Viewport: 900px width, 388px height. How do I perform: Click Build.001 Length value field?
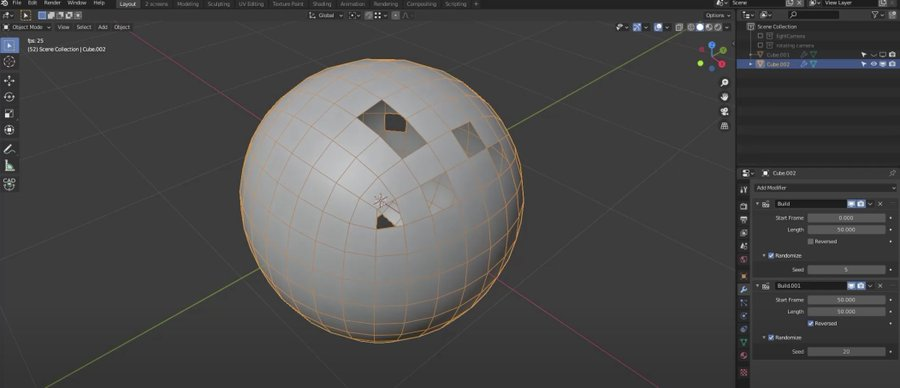[x=846, y=312]
